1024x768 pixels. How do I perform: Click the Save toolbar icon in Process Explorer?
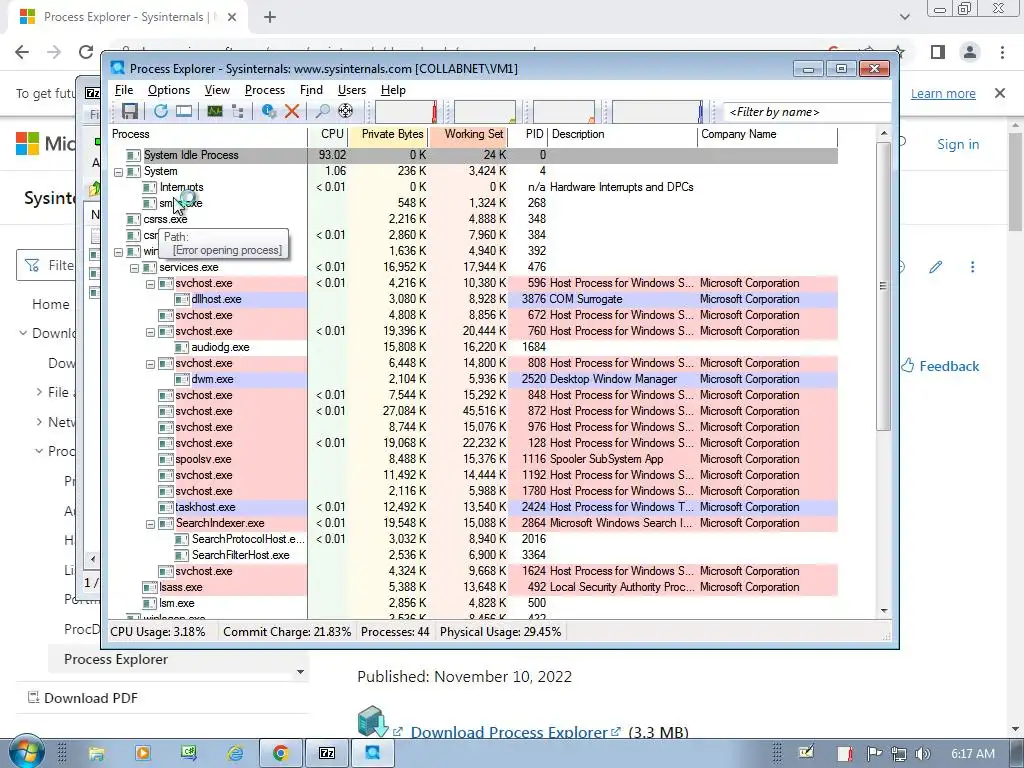(130, 111)
